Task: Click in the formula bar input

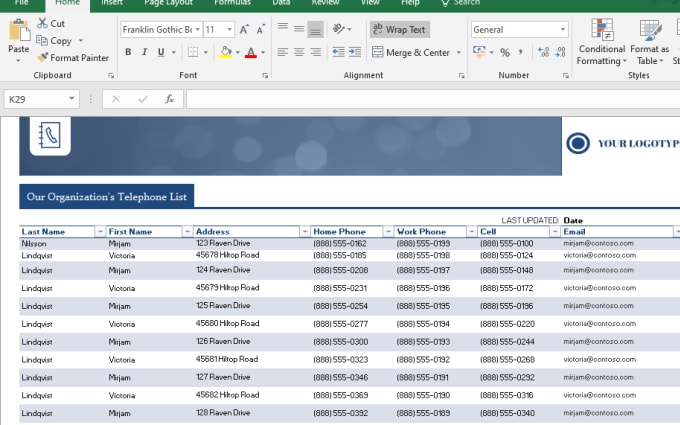Action: click(433, 99)
